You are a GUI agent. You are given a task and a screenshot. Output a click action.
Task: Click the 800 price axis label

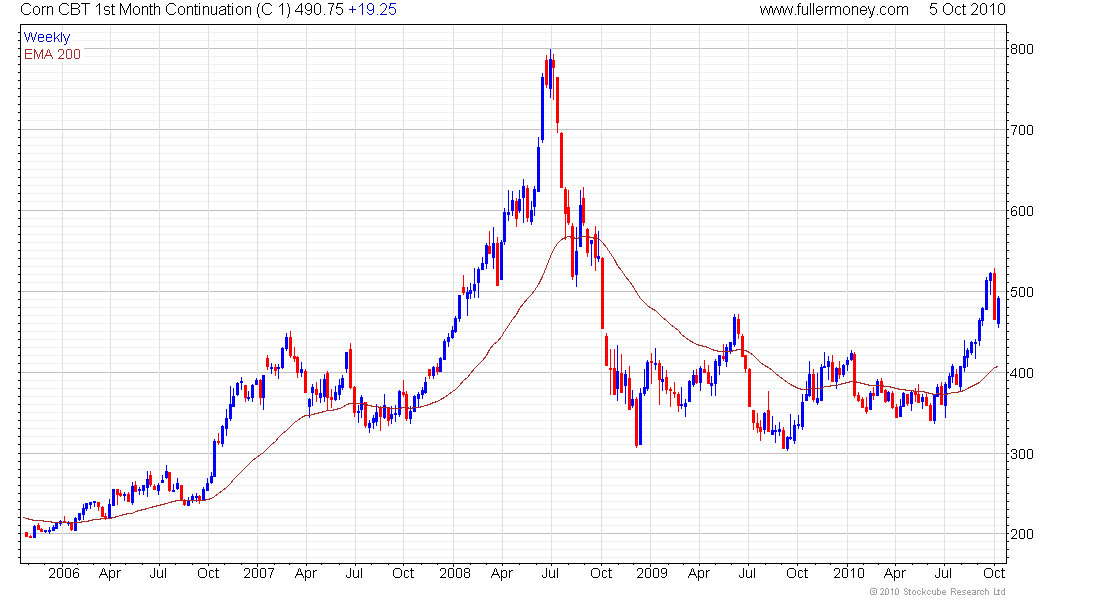pyautogui.click(x=1021, y=49)
